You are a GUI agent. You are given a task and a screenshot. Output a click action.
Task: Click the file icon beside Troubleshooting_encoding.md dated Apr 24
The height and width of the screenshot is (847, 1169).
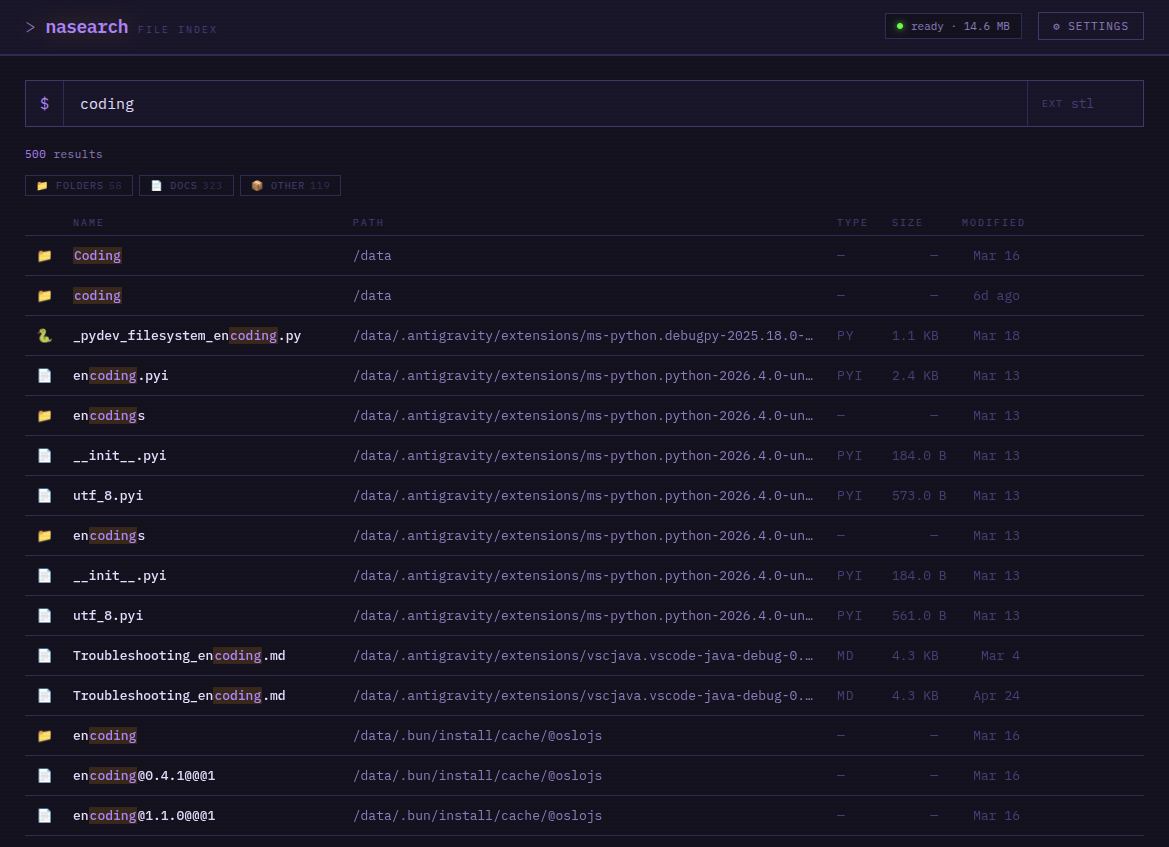pos(45,696)
